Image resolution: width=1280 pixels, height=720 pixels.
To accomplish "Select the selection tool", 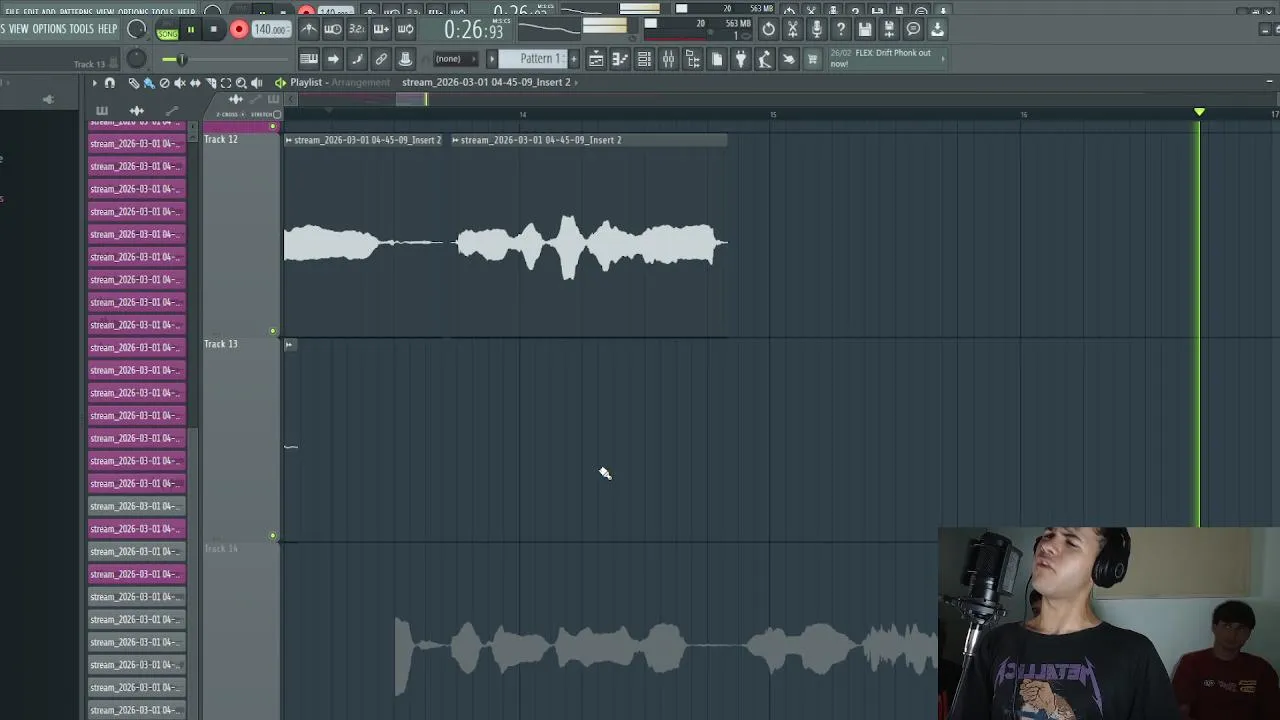I will pos(226,83).
